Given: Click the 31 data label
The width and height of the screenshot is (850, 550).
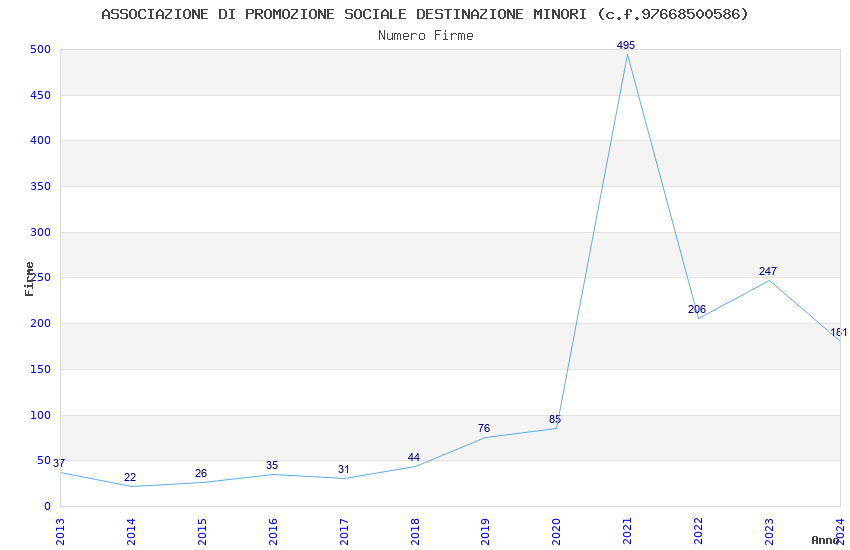Looking at the screenshot, I should click(x=343, y=469).
